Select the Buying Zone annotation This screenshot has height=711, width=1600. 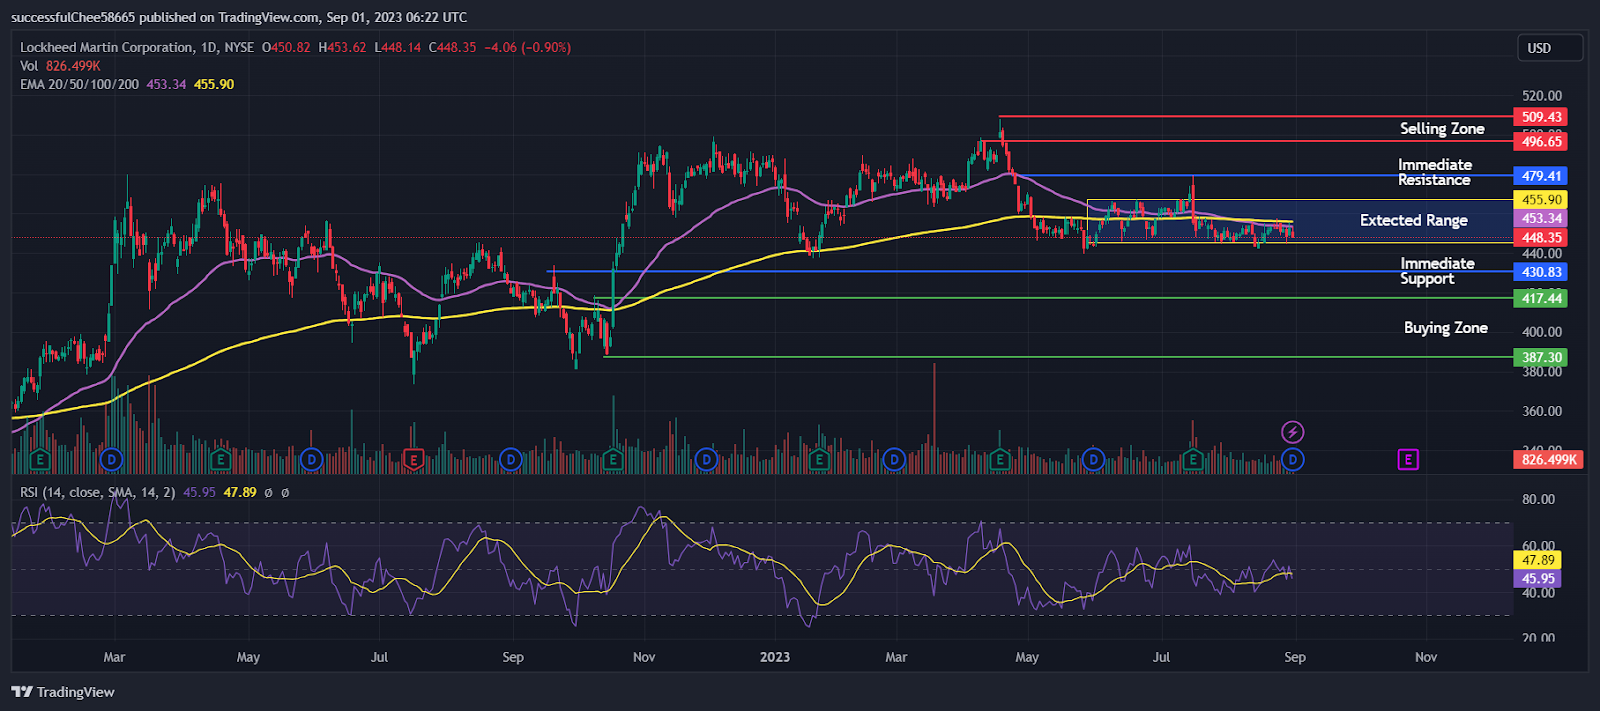click(x=1446, y=328)
